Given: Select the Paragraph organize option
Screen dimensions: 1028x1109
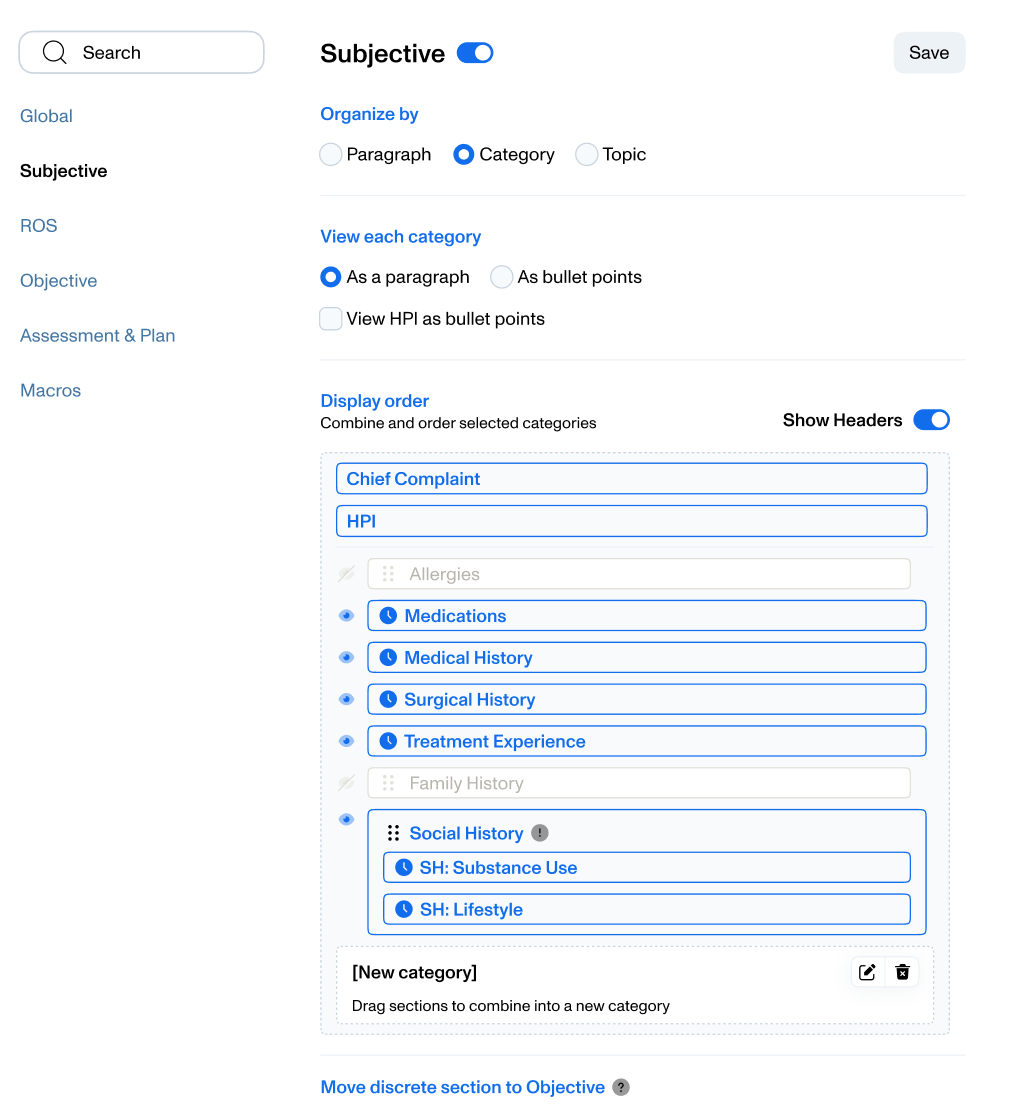Looking at the screenshot, I should click(x=330, y=154).
